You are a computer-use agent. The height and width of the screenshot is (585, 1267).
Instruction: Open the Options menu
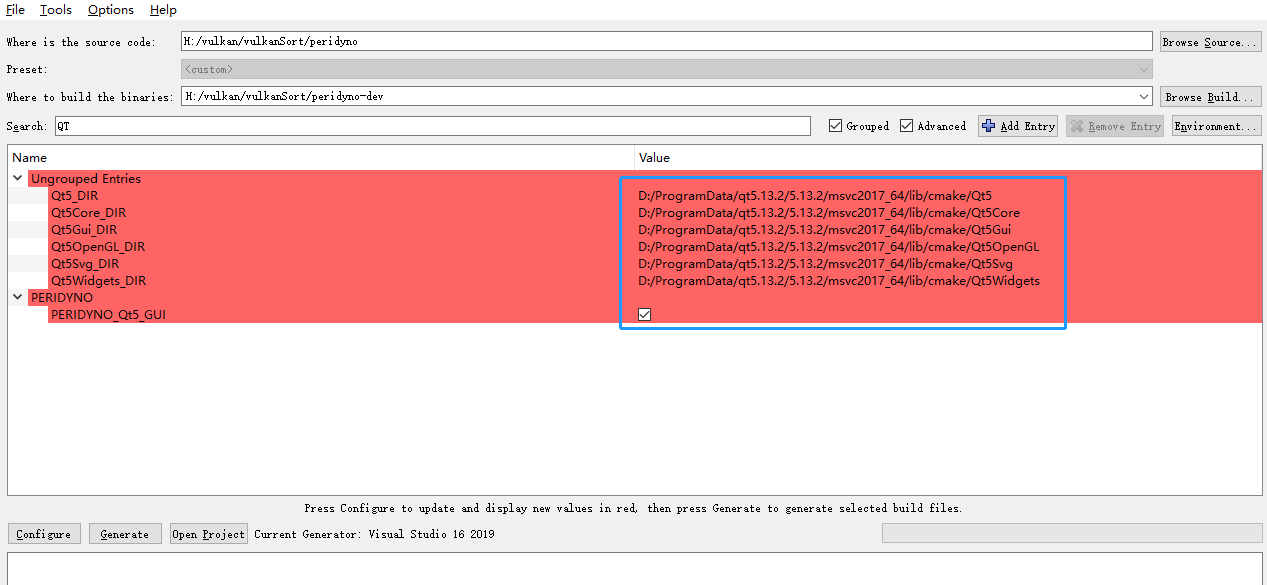pyautogui.click(x=110, y=10)
